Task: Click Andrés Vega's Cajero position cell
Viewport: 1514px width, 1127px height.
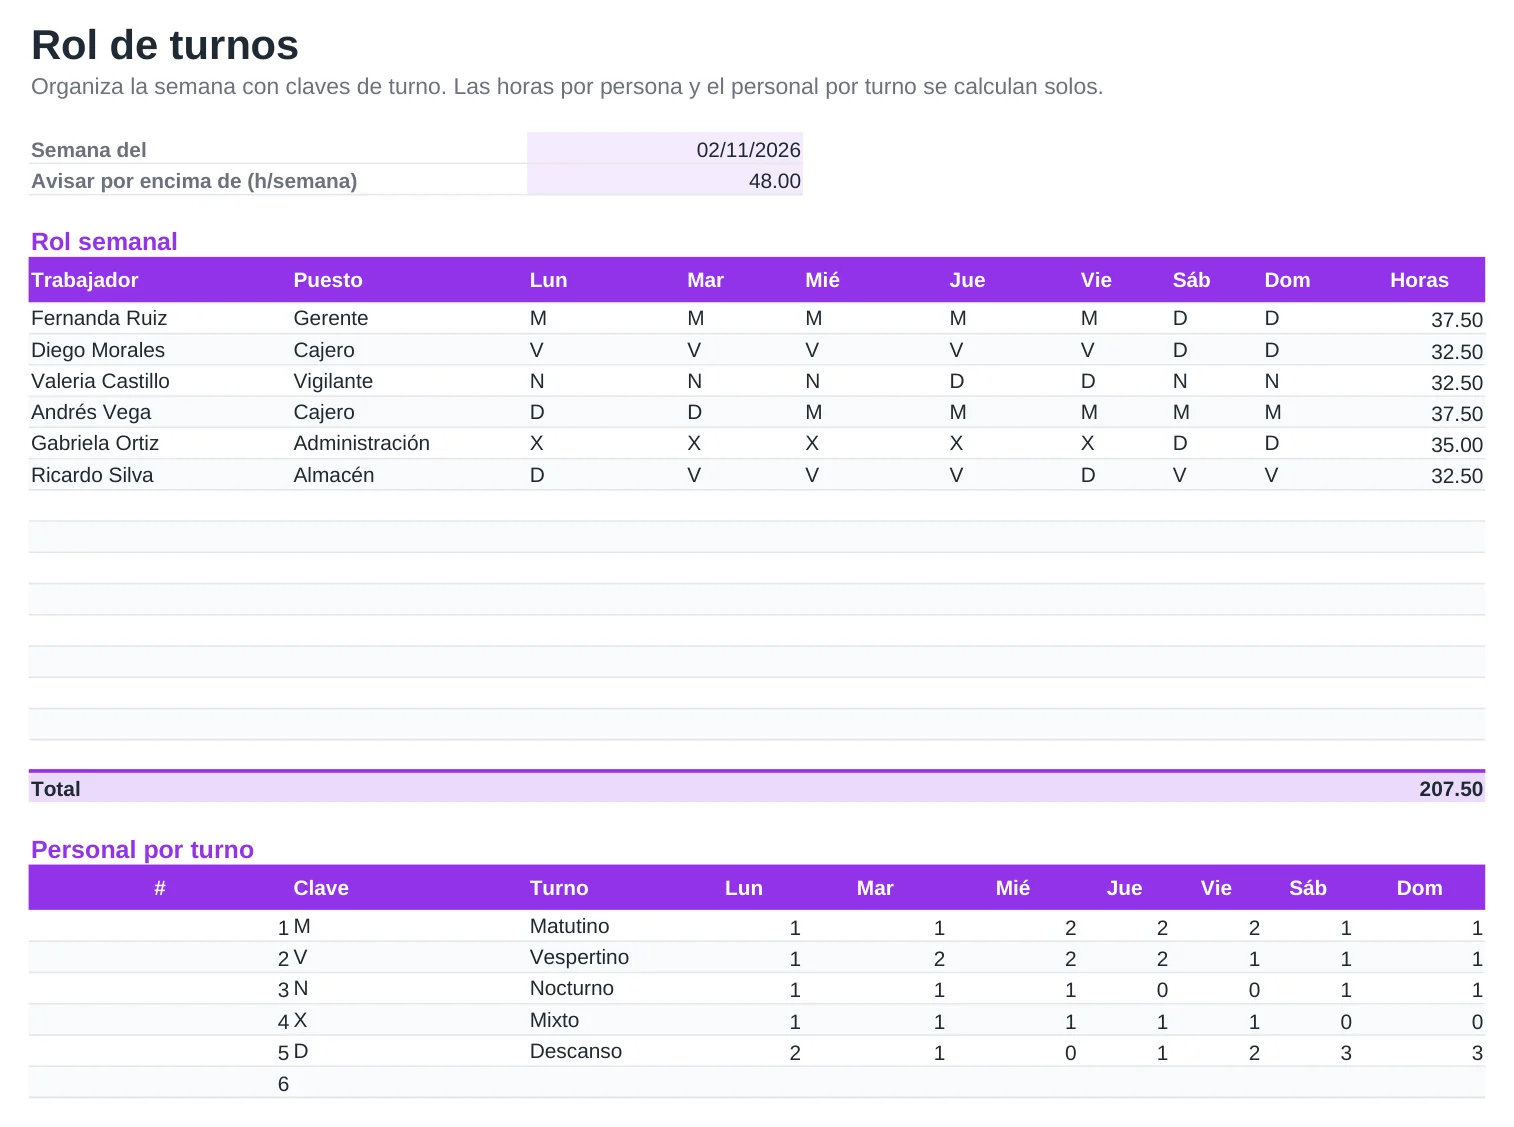Action: coord(324,412)
